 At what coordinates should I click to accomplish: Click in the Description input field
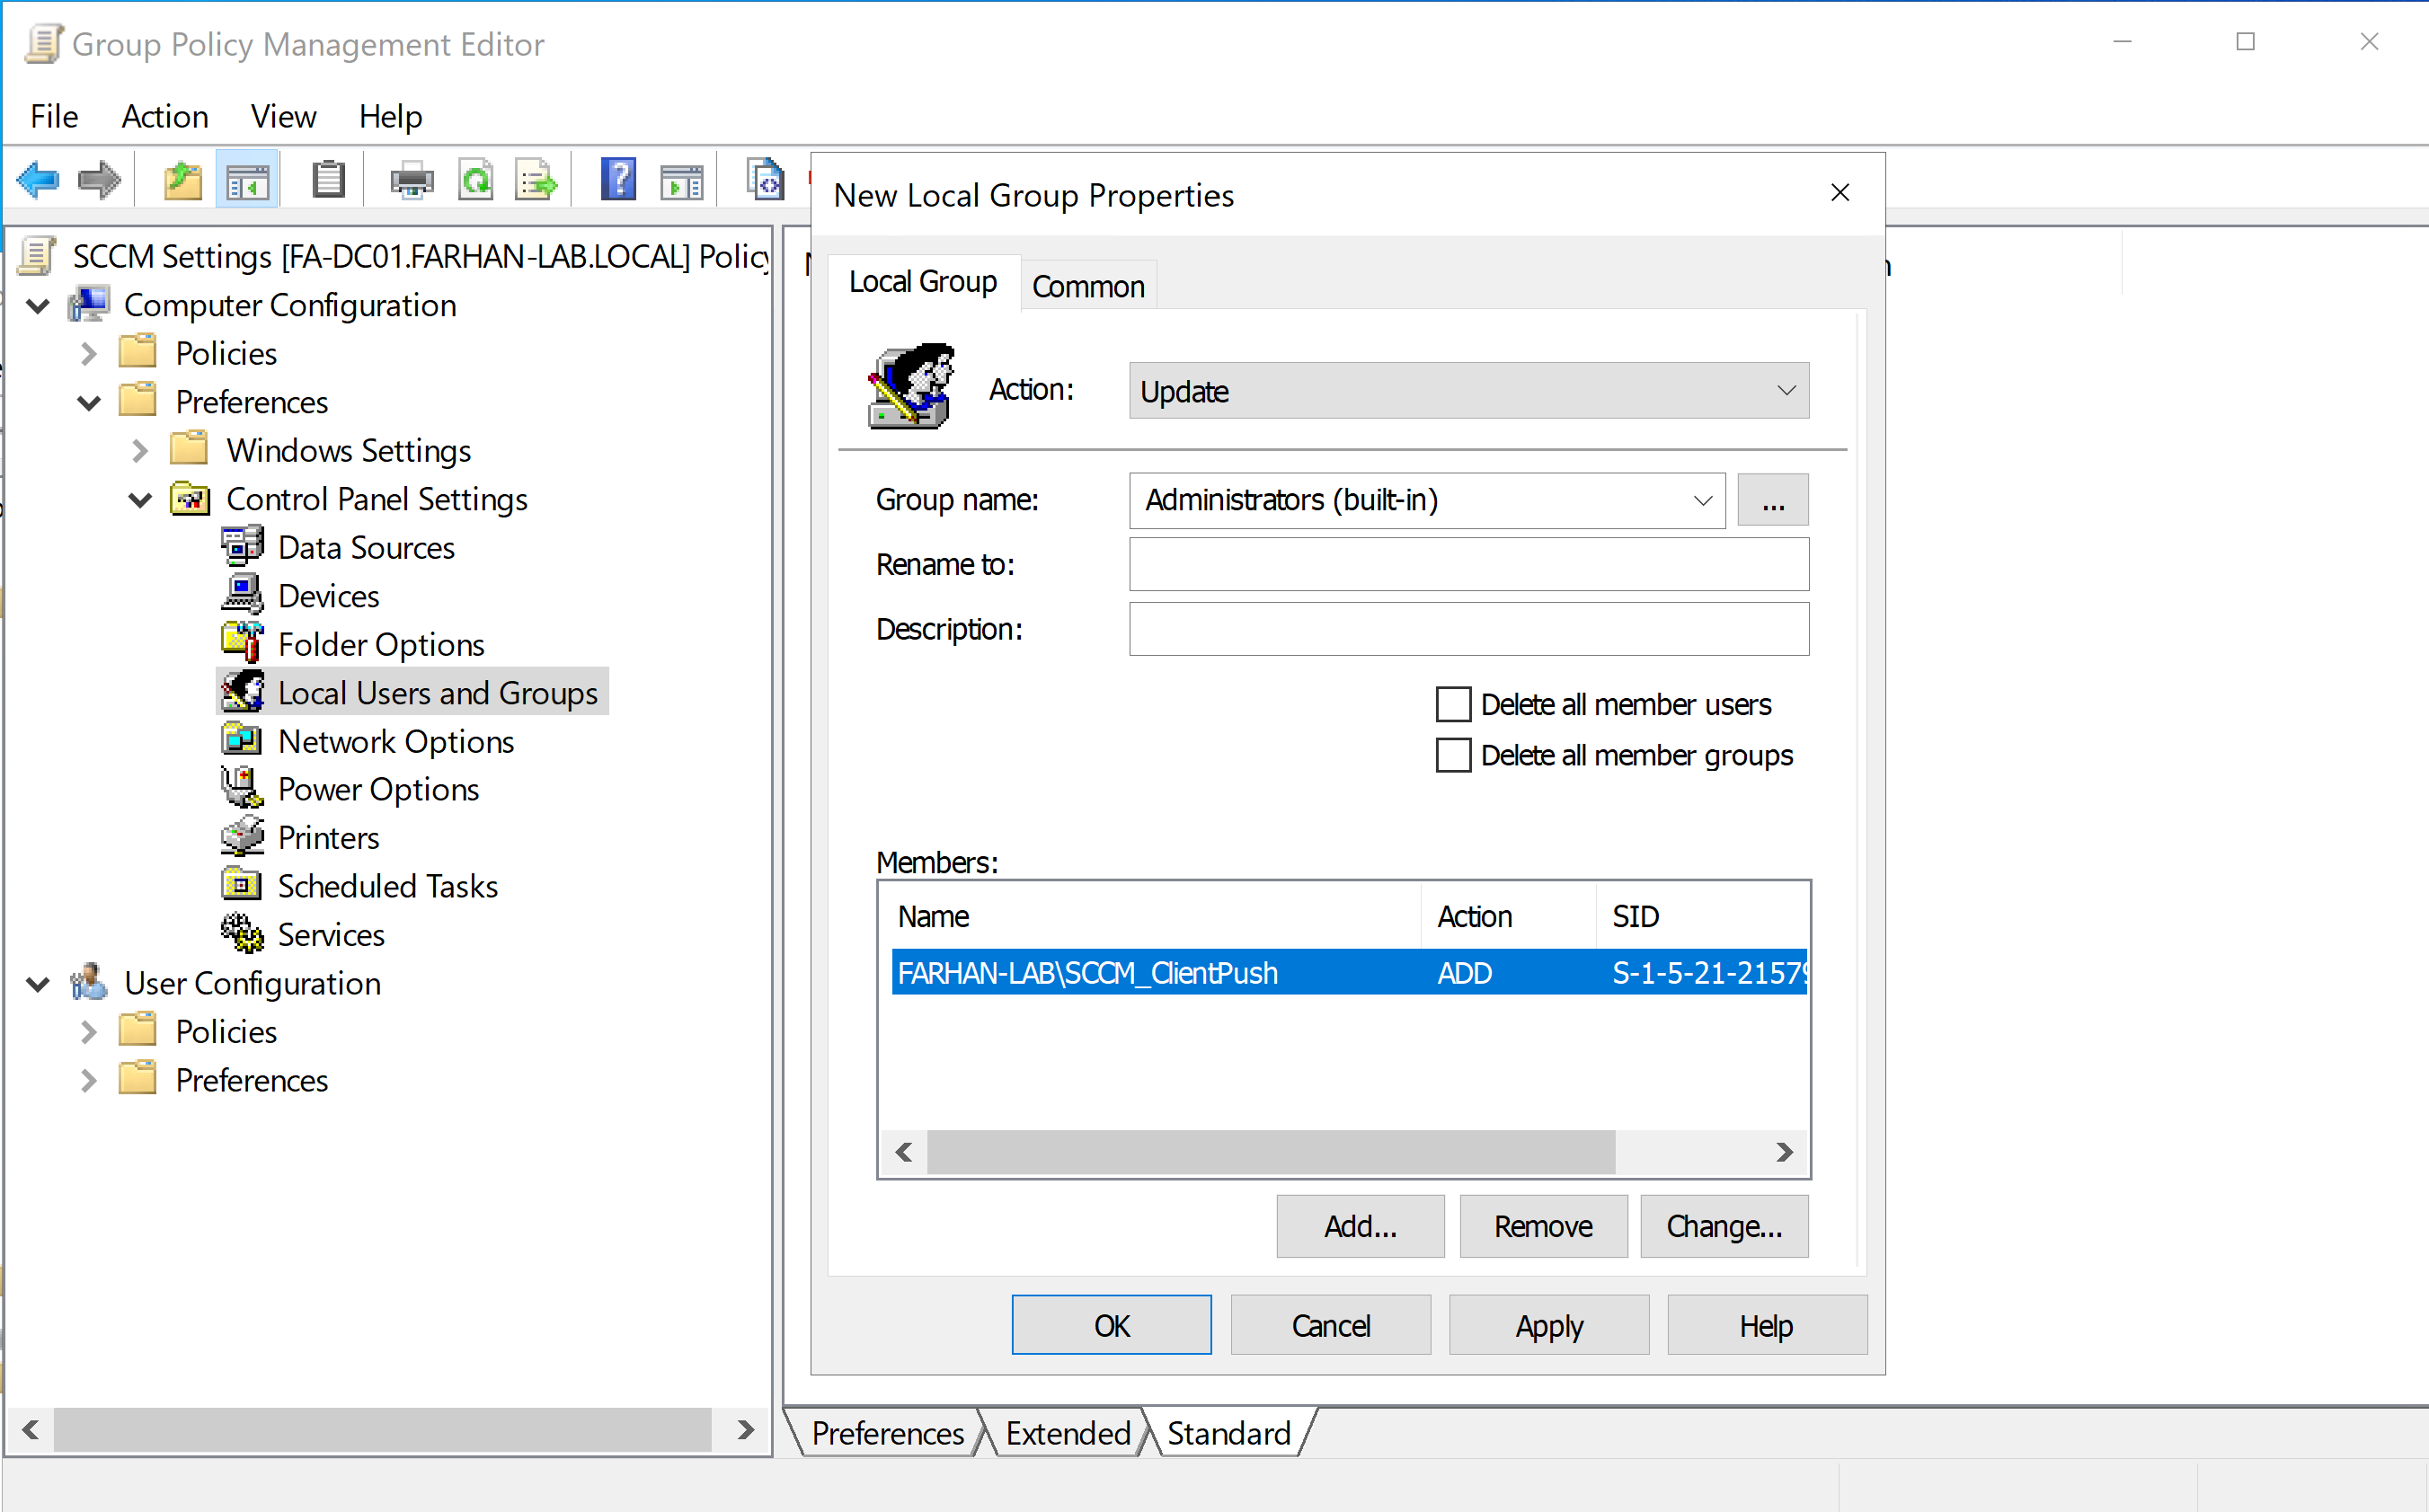(x=1468, y=629)
